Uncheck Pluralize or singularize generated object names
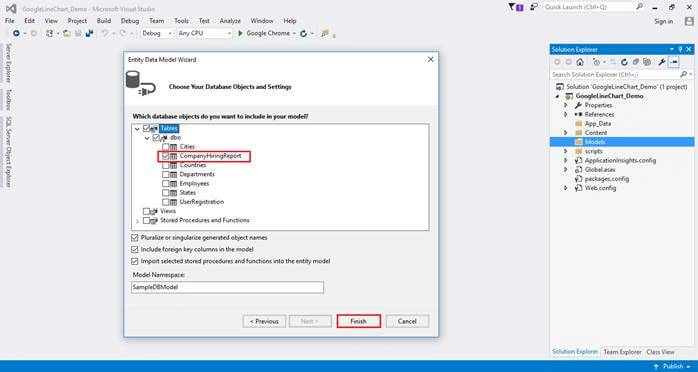The height and width of the screenshot is (372, 698). [x=134, y=238]
